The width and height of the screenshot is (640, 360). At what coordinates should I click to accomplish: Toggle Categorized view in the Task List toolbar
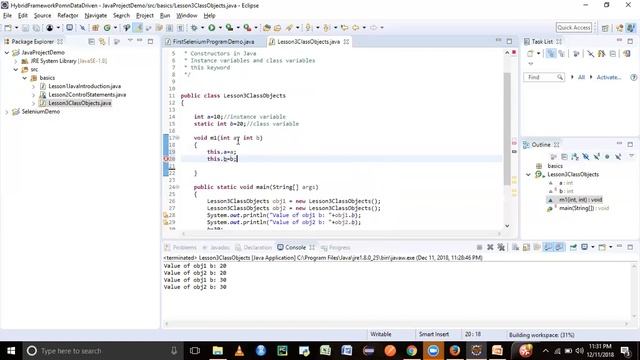click(551, 53)
